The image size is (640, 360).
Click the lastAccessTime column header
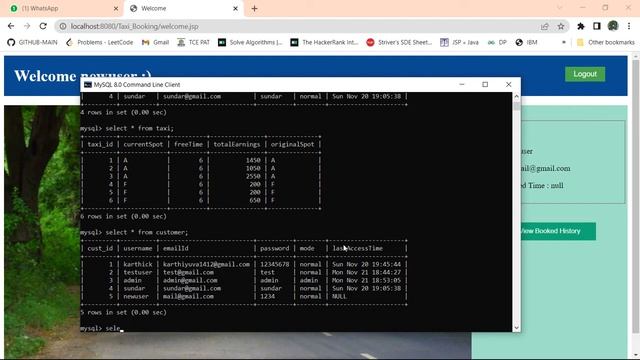click(x=358, y=248)
